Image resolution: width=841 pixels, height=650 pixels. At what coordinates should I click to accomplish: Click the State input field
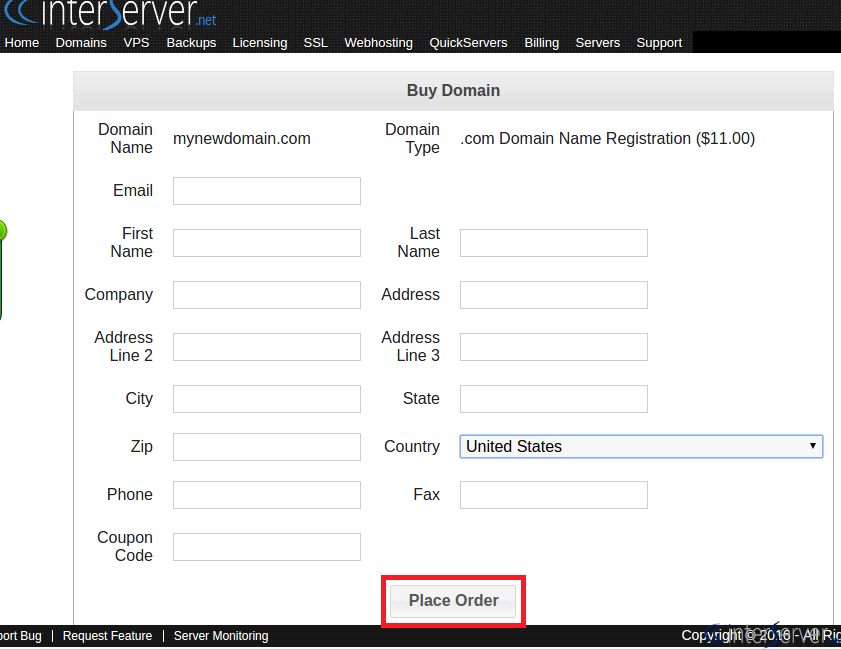pos(554,399)
